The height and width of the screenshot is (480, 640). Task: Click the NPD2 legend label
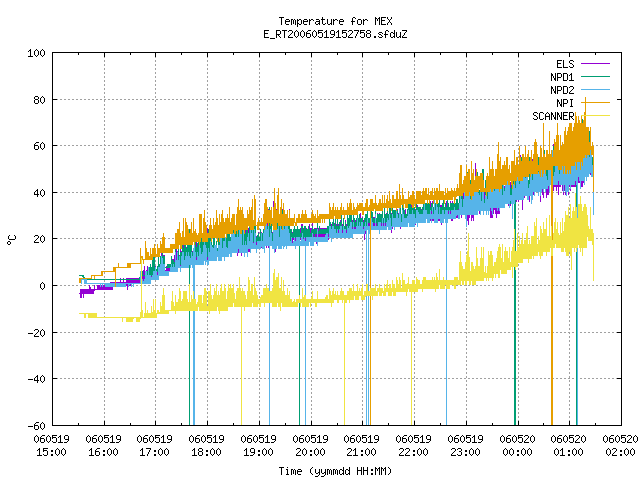pyautogui.click(x=562, y=90)
